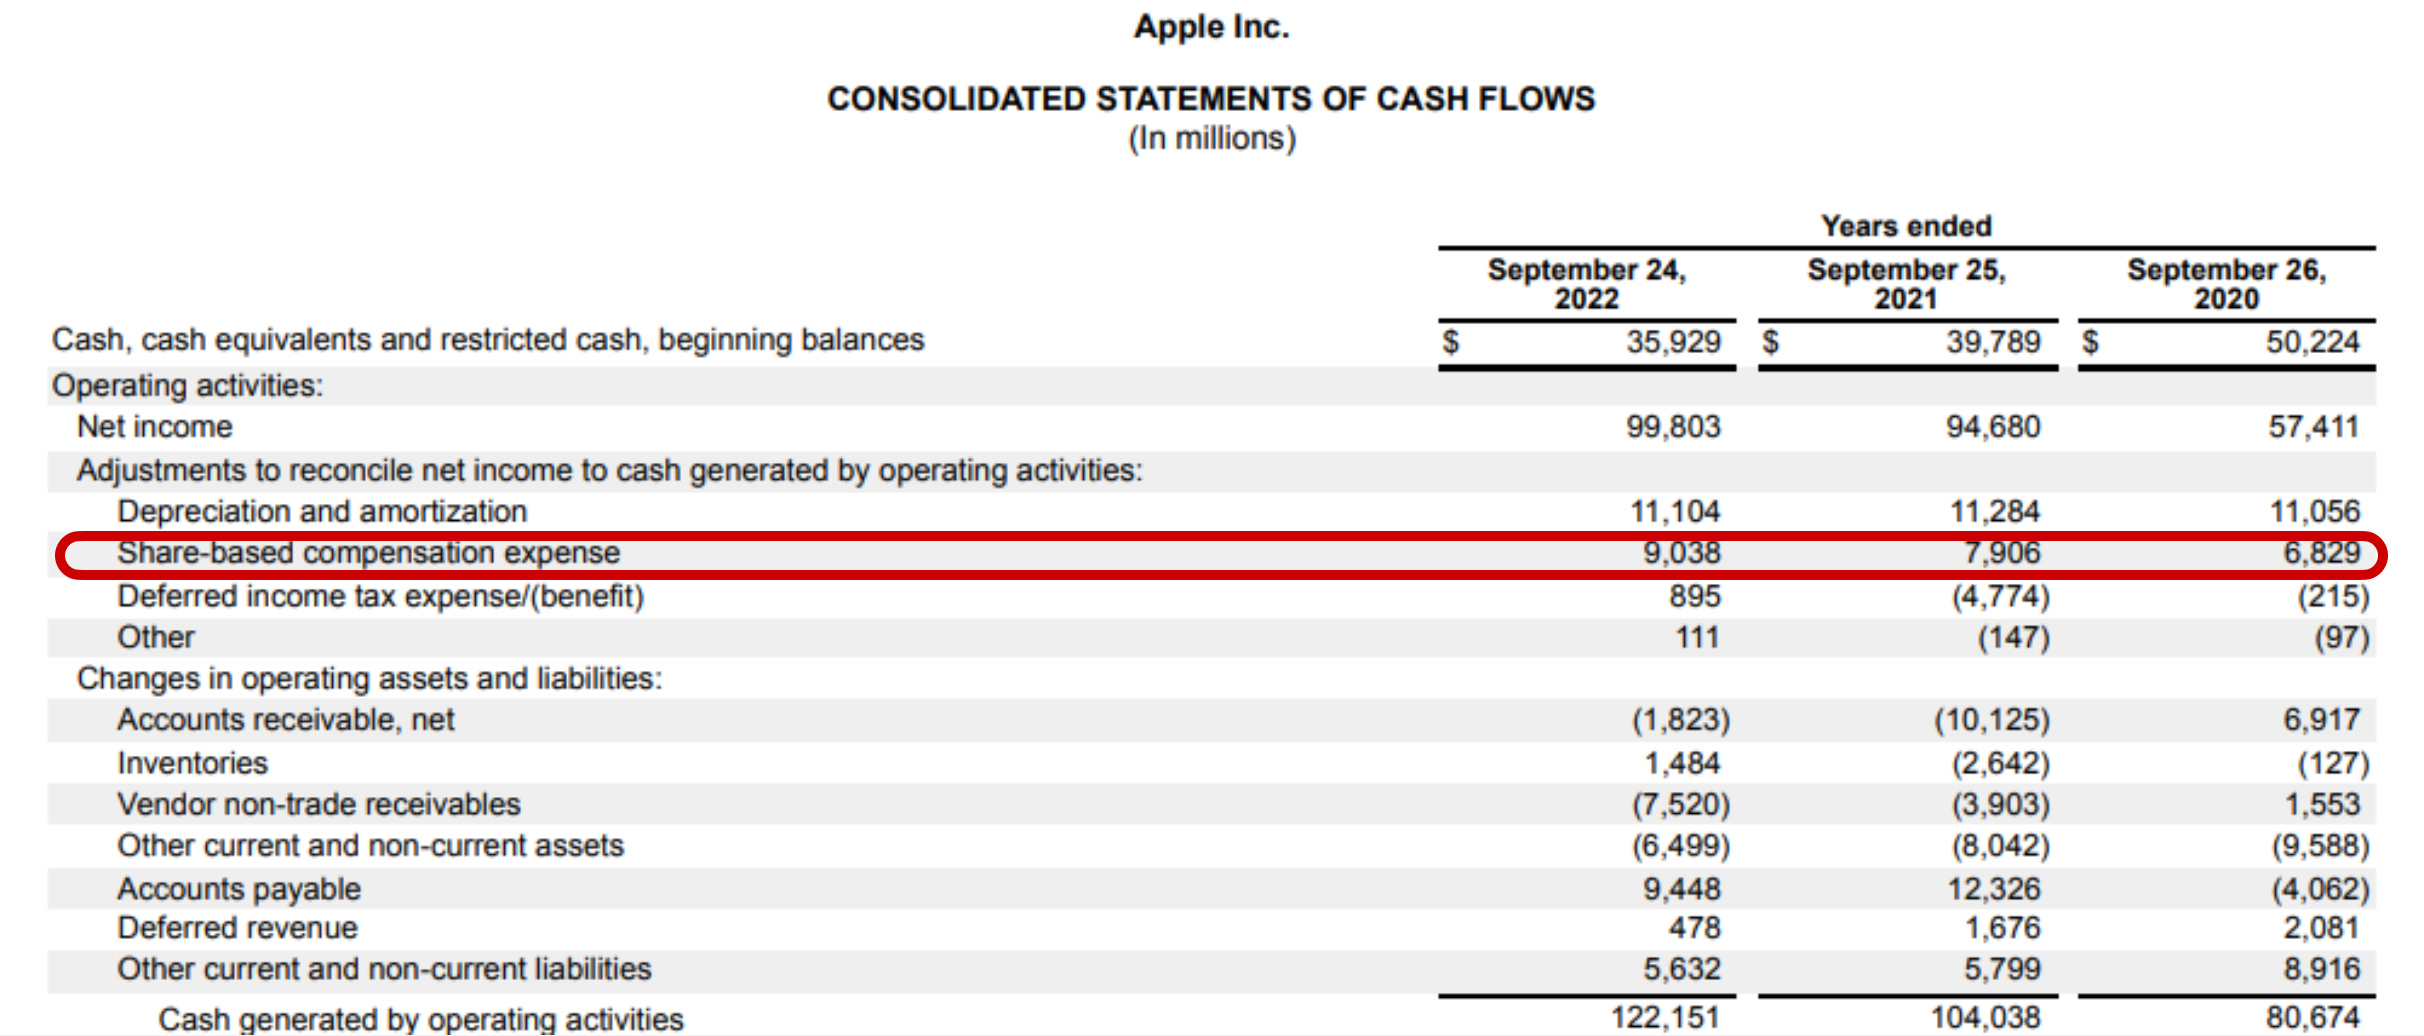Viewport: 2424px width, 1036px height.
Task: Click the Accounts receivable, net label
Action: tap(286, 720)
